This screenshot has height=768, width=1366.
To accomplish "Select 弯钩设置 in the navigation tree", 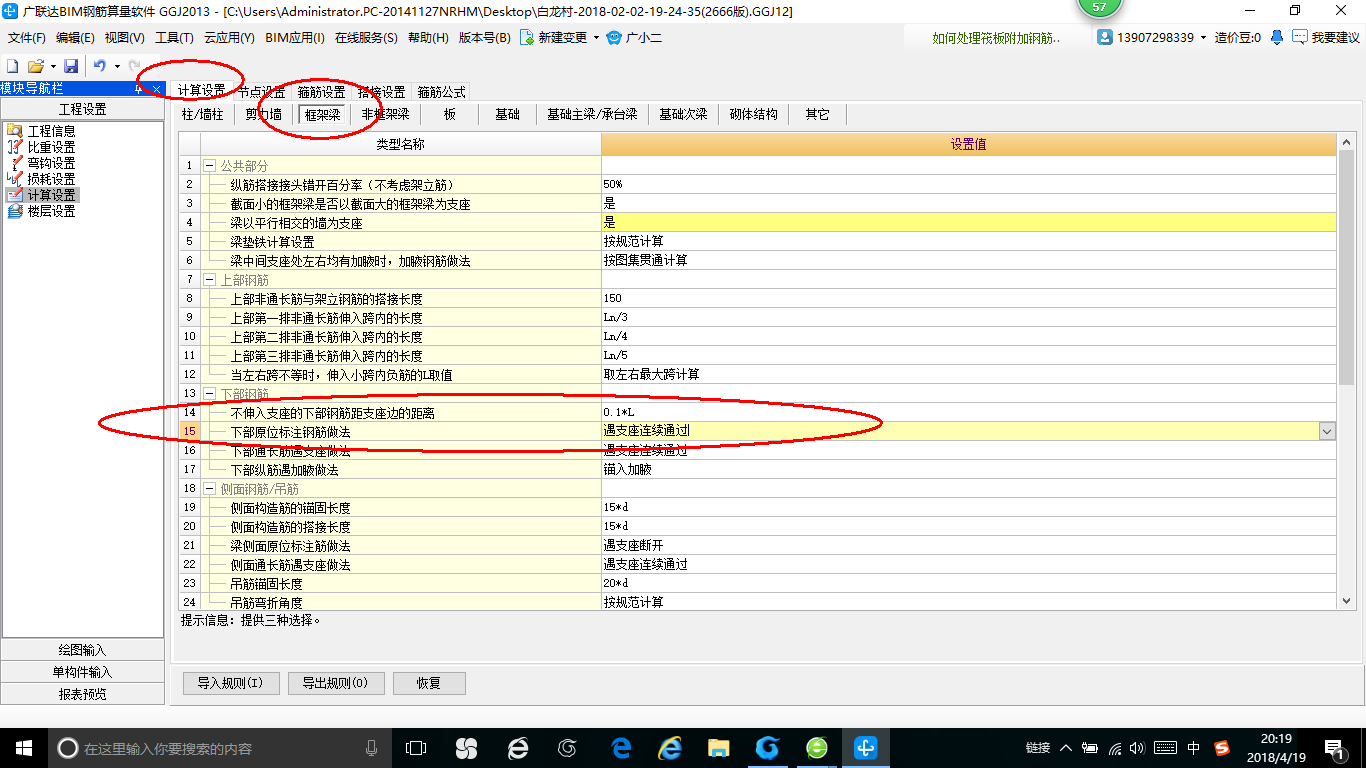I will (x=51, y=163).
